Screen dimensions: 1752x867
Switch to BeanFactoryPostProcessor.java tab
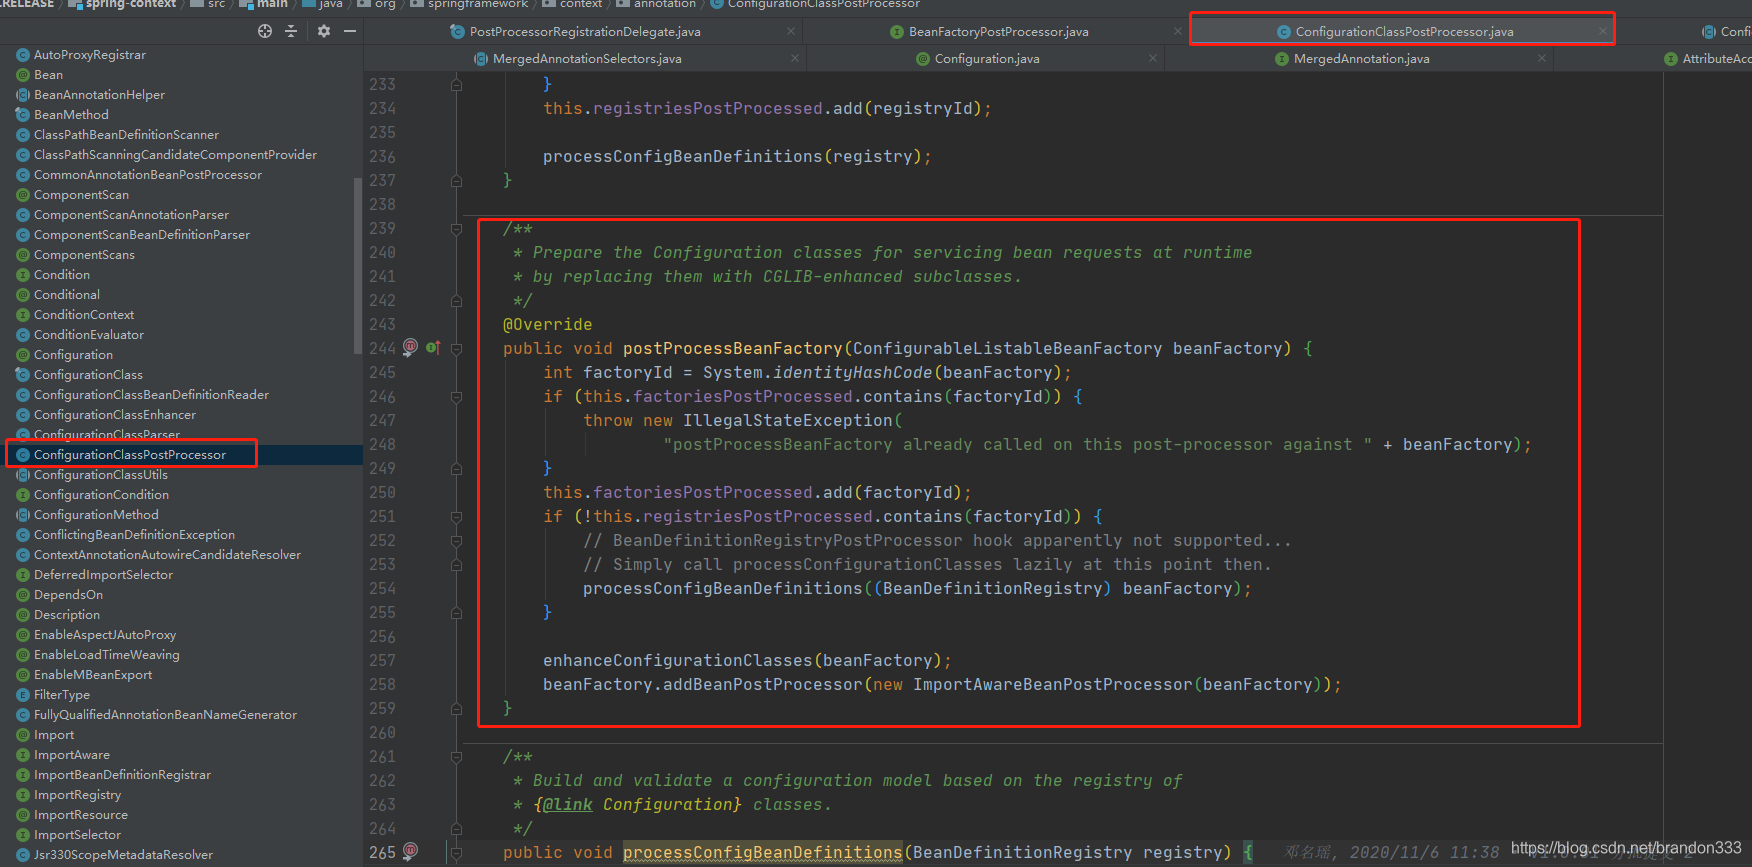point(999,32)
